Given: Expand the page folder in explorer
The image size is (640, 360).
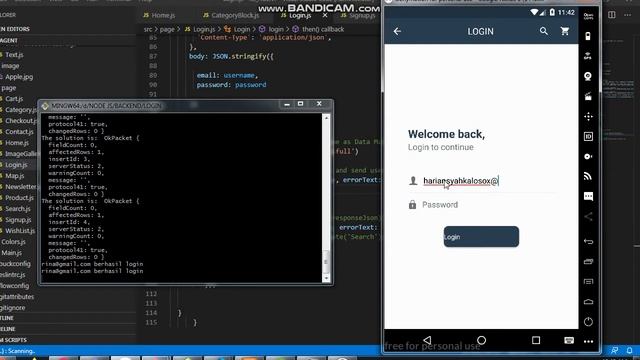Looking at the screenshot, I should [8, 88].
